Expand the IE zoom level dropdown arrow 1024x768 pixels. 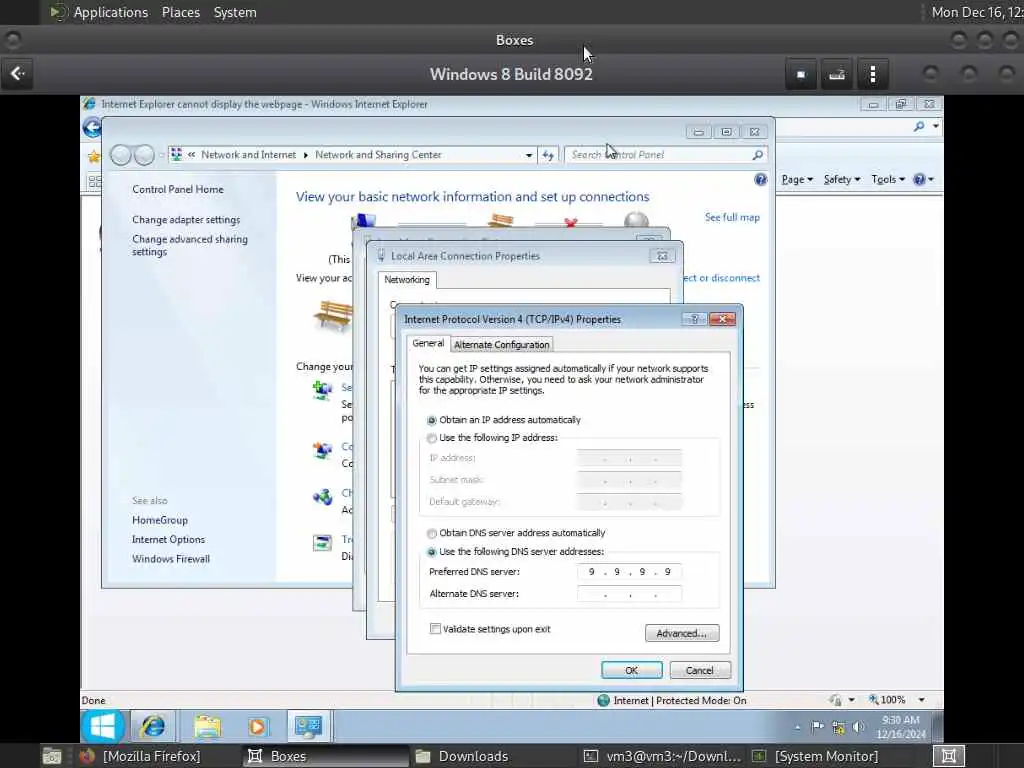[x=921, y=700]
